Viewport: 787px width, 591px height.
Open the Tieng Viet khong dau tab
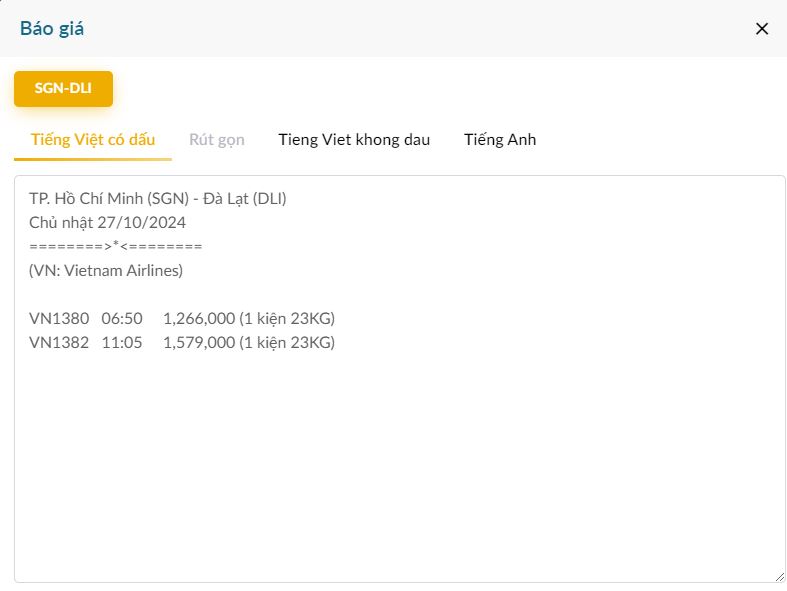coord(354,139)
